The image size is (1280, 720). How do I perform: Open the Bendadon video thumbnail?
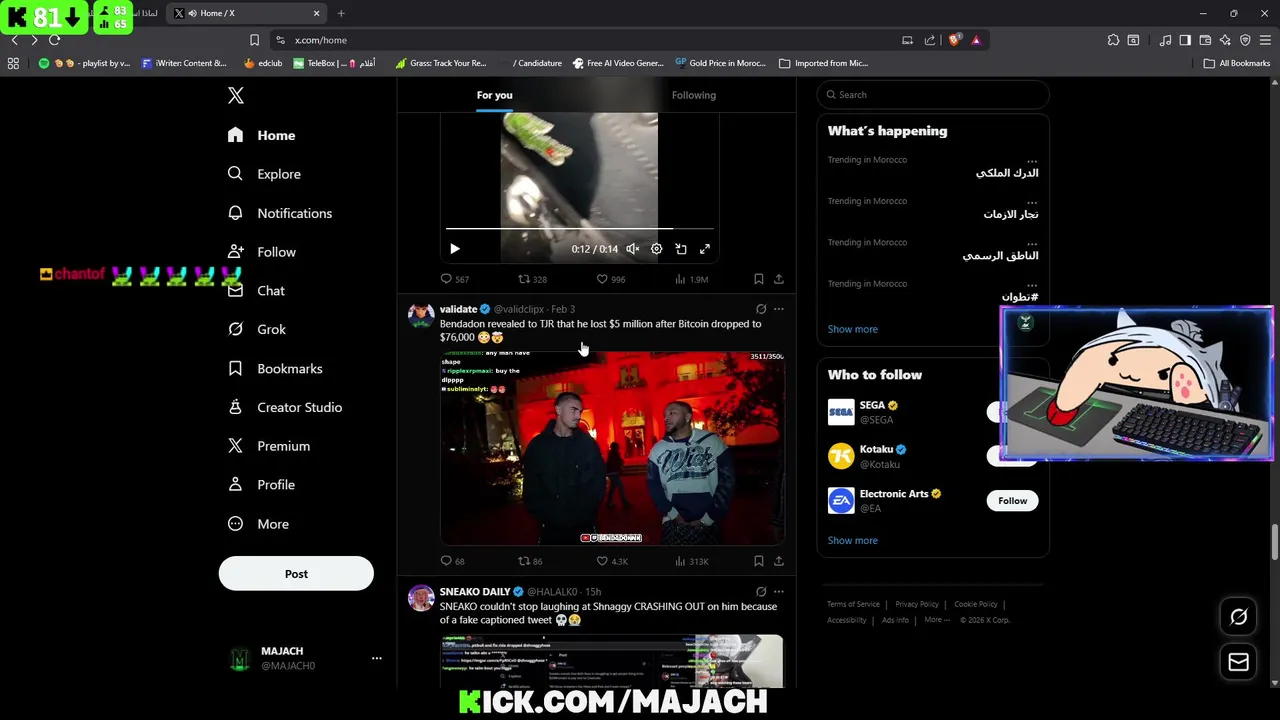tap(612, 448)
